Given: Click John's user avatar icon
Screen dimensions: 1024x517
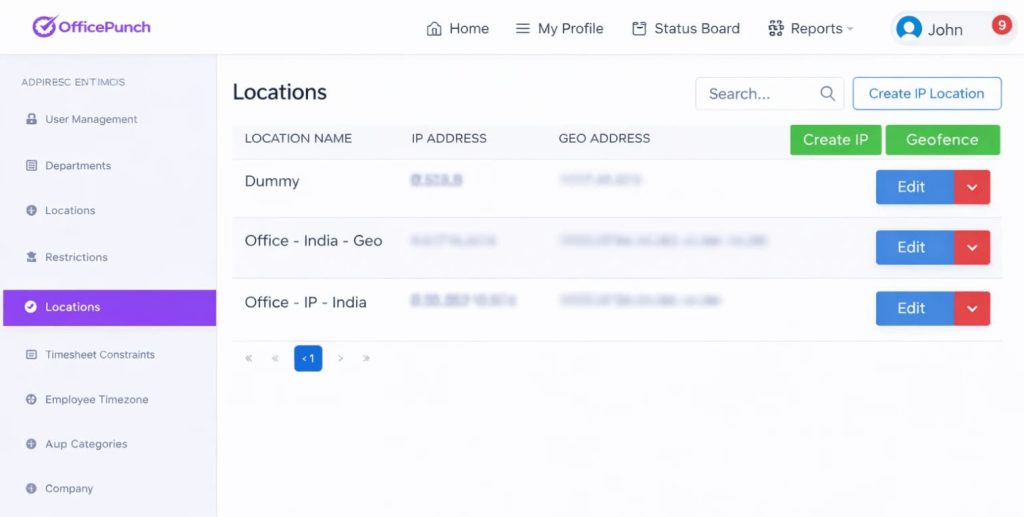Looking at the screenshot, I should (909, 29).
